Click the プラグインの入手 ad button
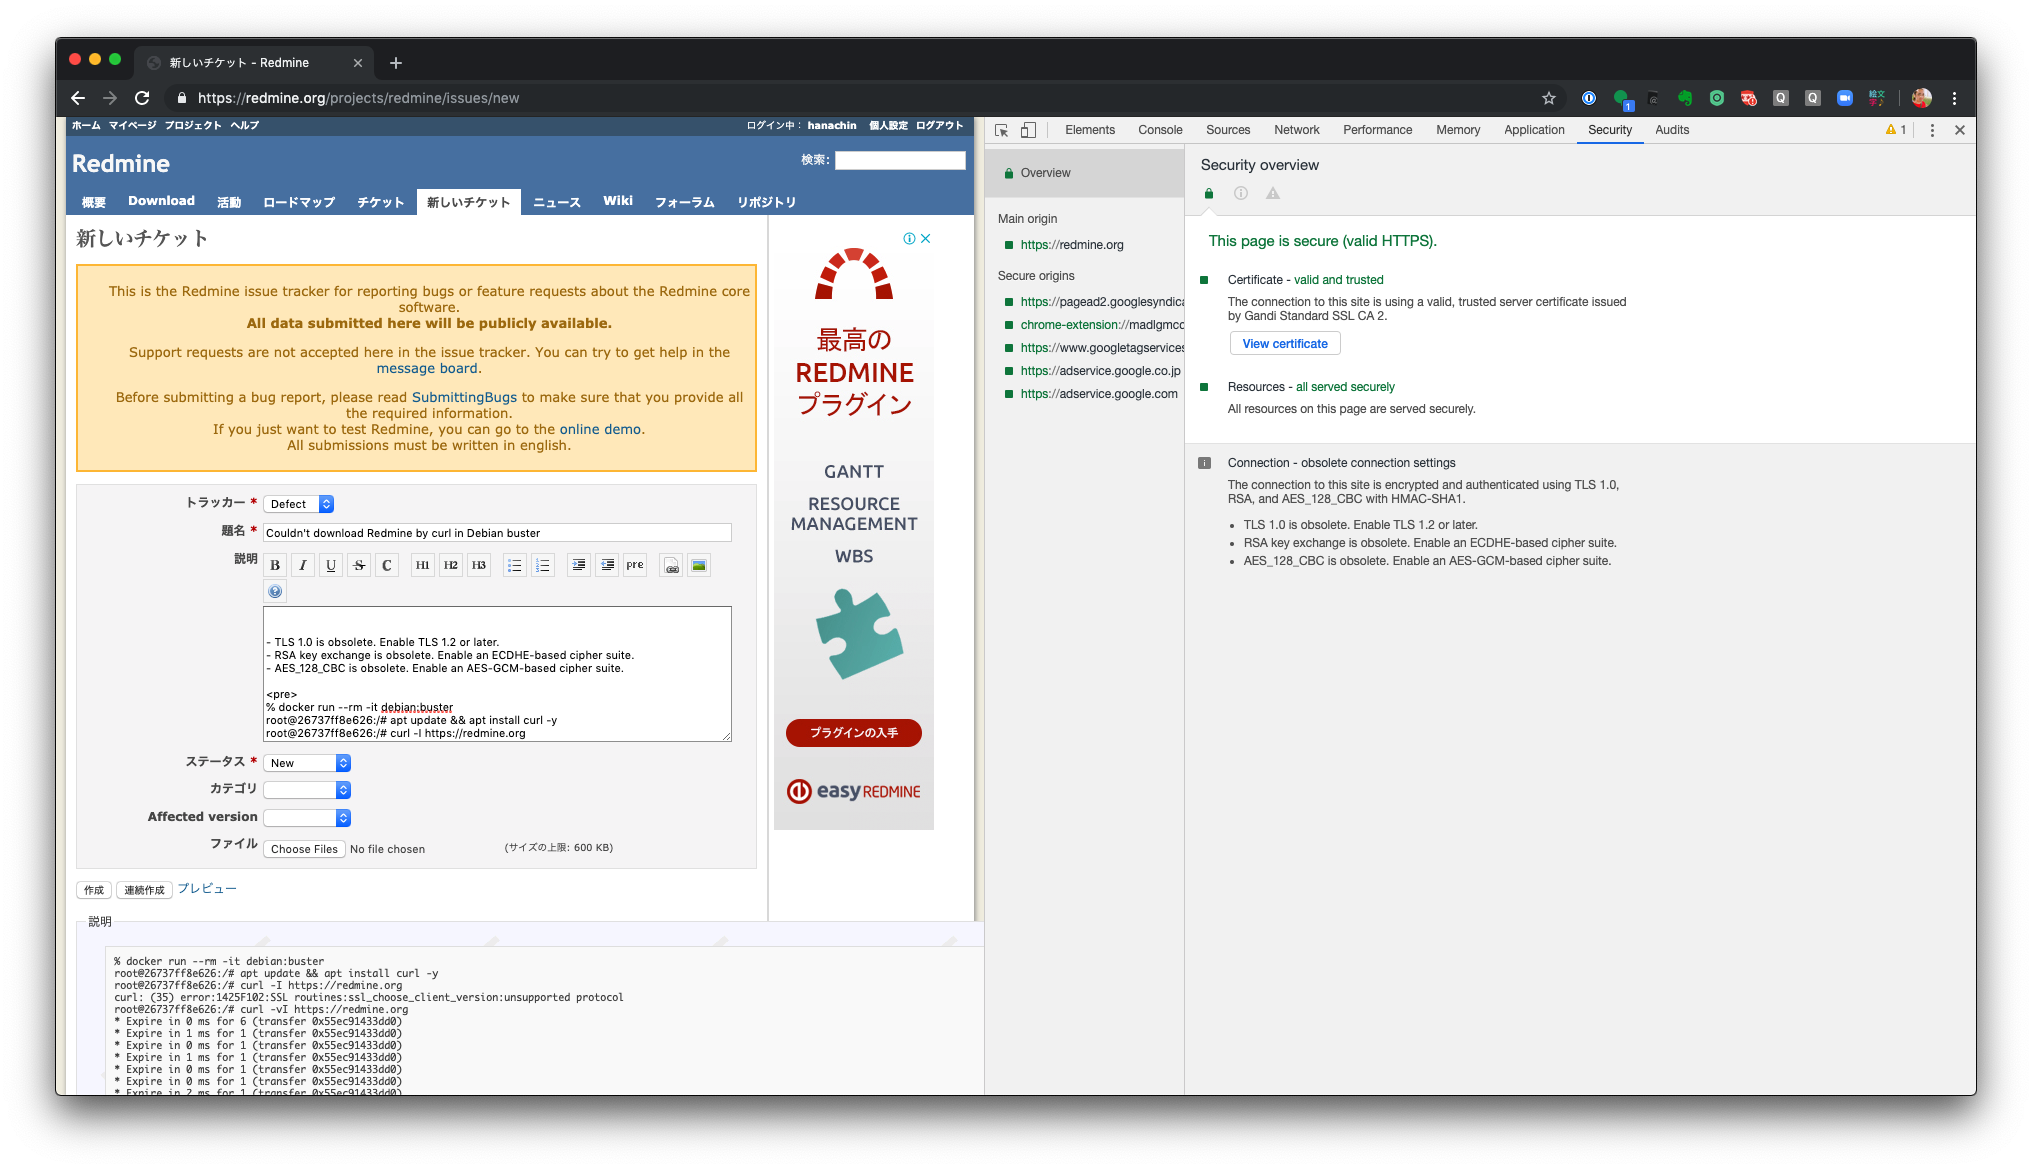The image size is (2032, 1169). pyautogui.click(x=854, y=733)
